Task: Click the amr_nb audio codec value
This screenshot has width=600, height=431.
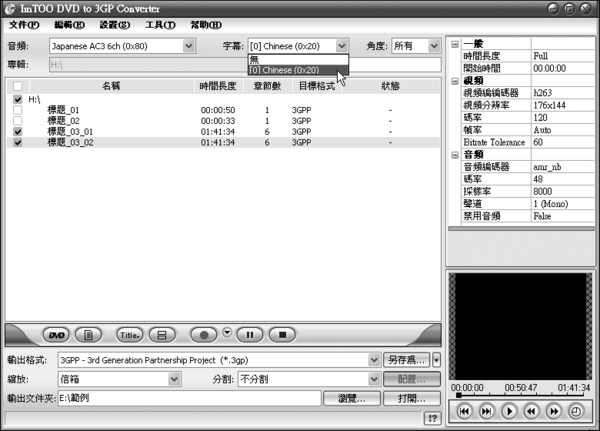Action: [x=547, y=167]
